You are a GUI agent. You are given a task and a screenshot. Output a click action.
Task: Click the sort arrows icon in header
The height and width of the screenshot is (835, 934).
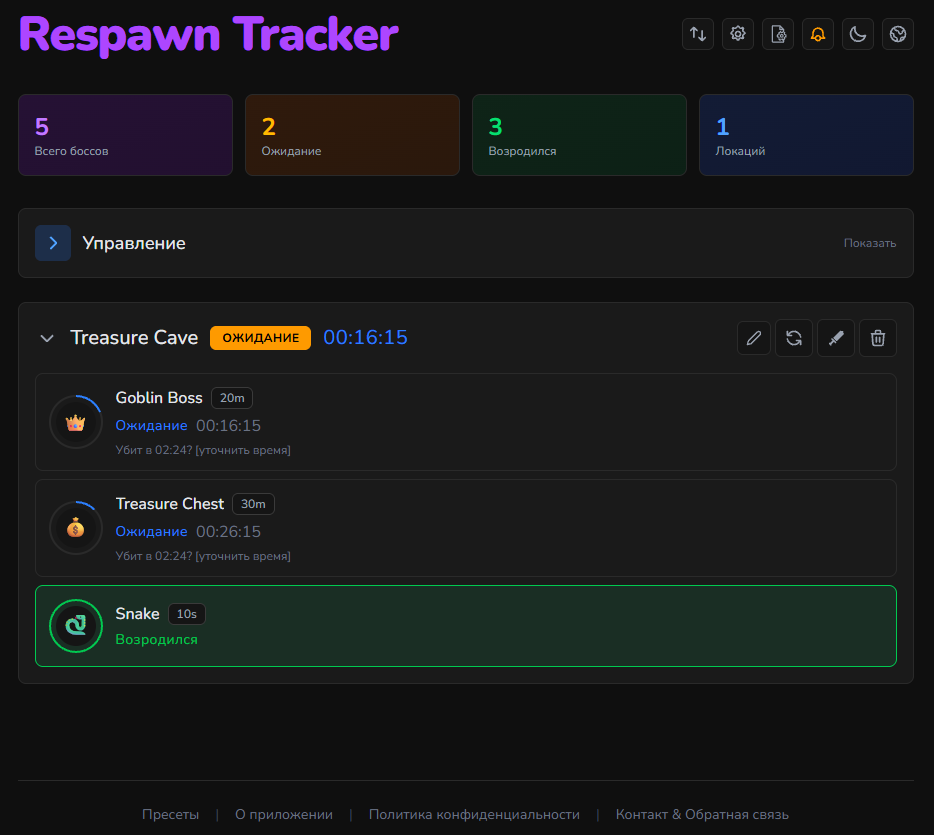coord(698,34)
